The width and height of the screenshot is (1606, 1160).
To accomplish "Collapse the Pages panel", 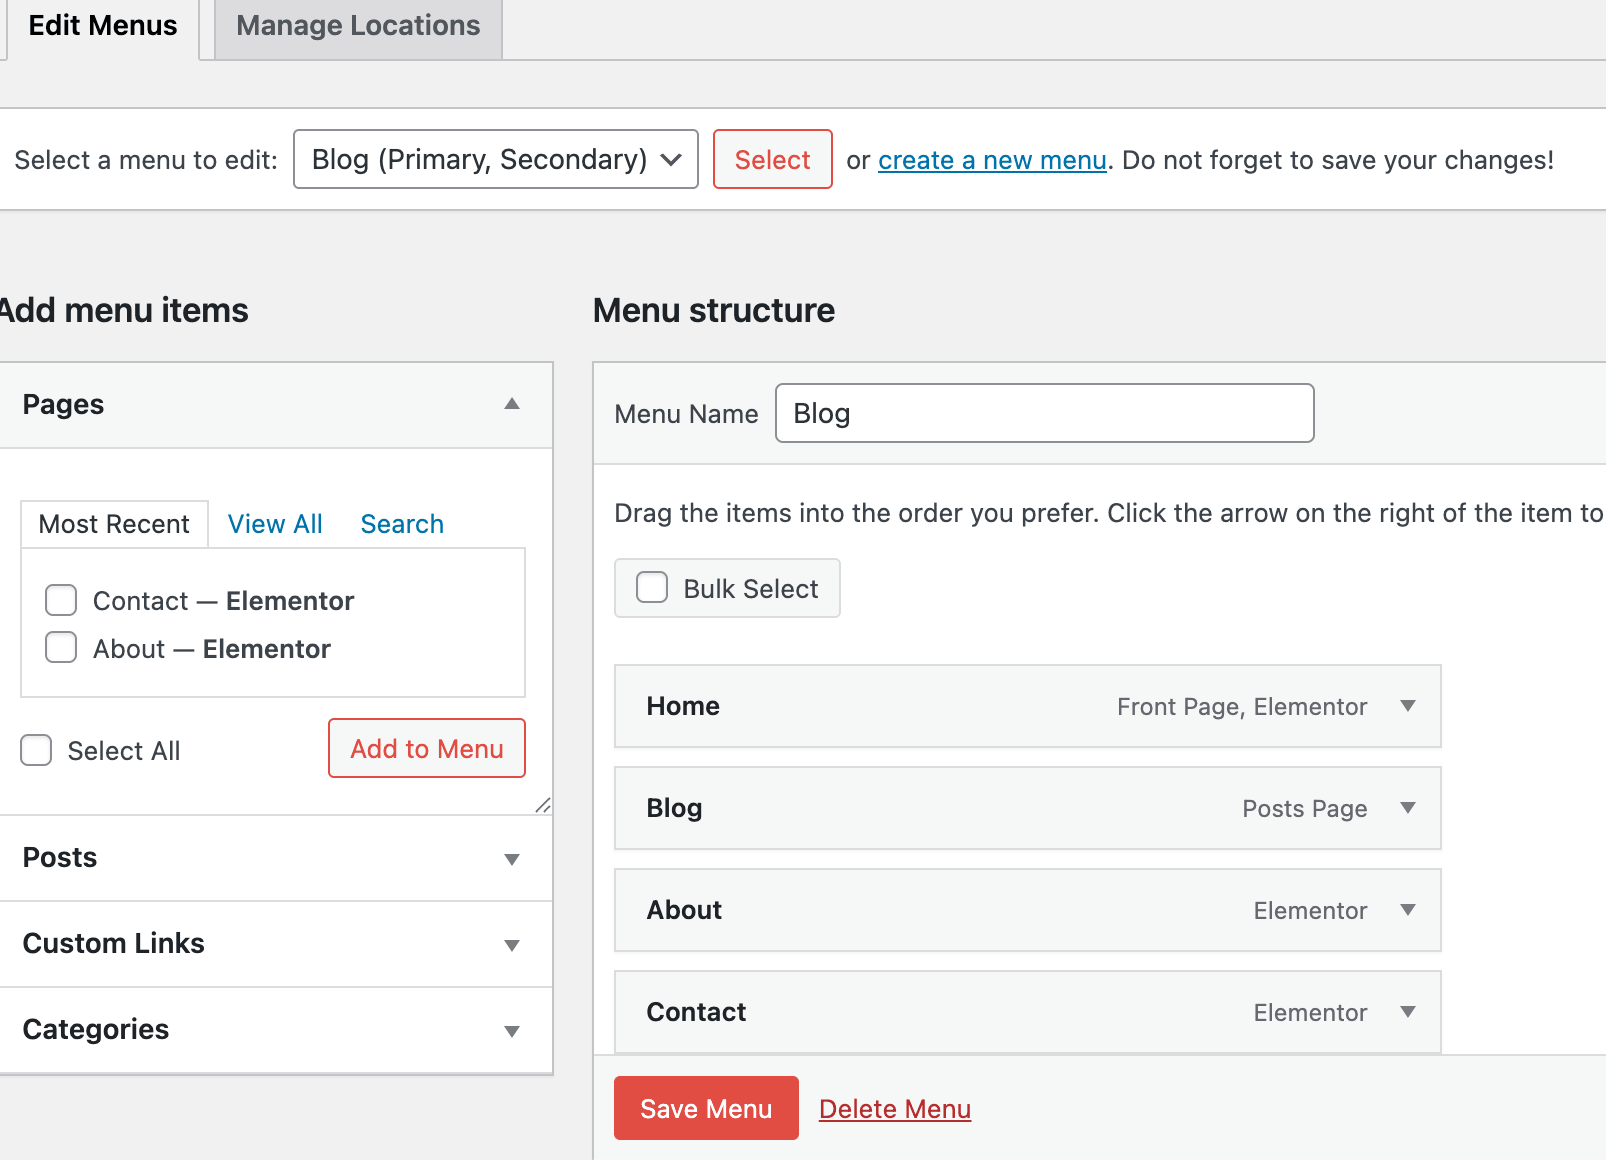I will 511,404.
